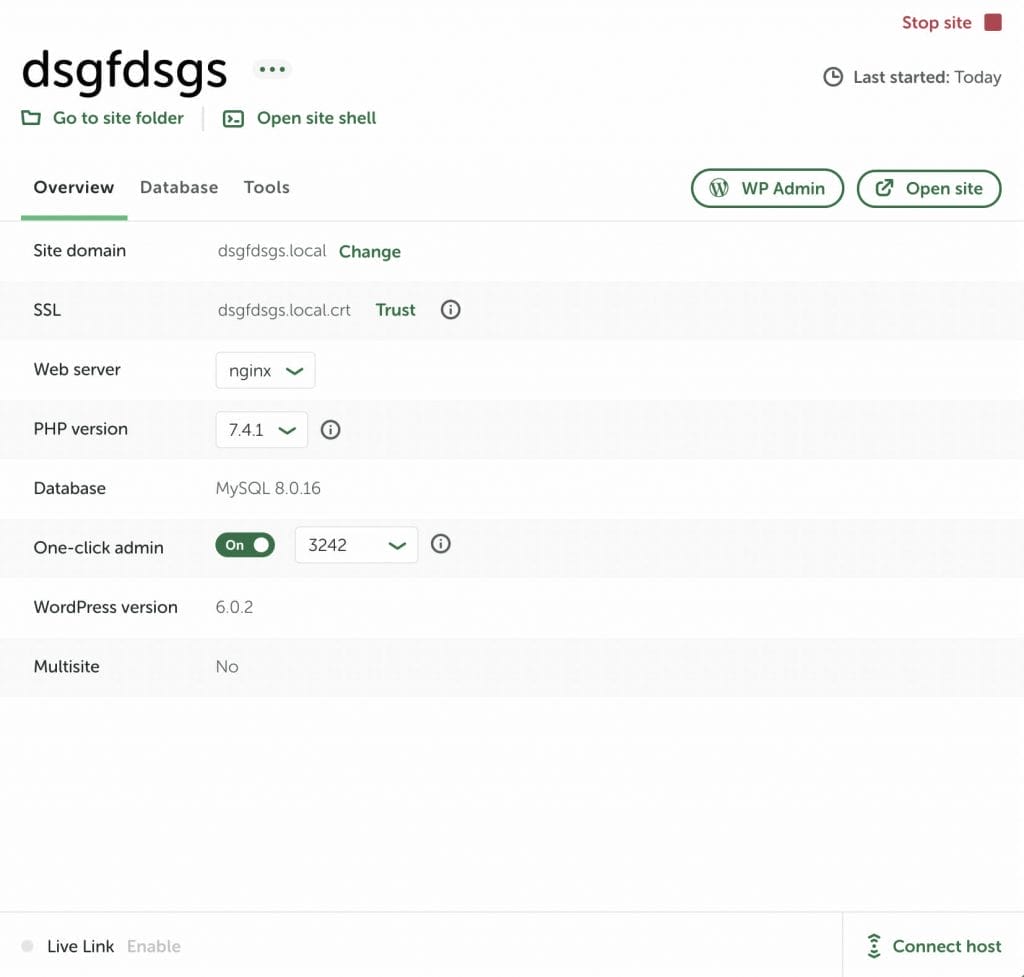Open the One-click admin user 3242 dropdown
Viewport: 1024px width, 977px height.
(356, 545)
